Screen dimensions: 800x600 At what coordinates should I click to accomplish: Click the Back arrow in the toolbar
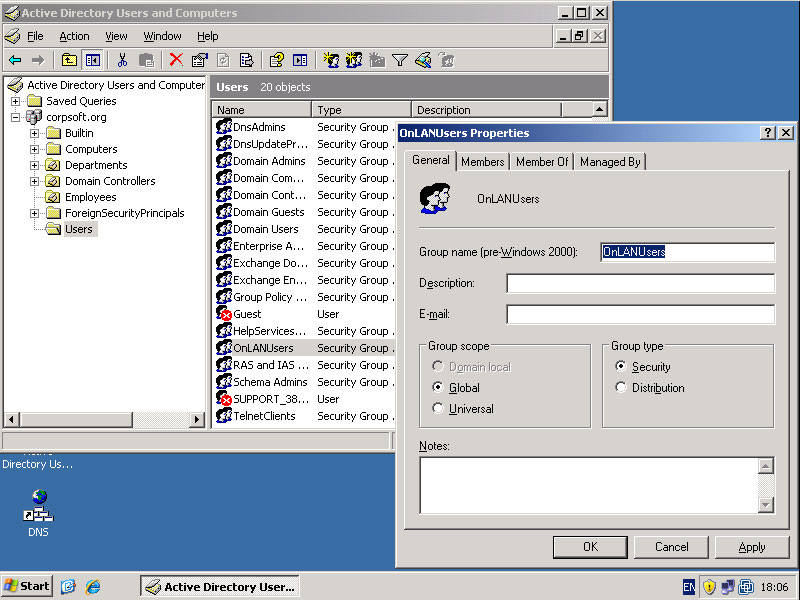point(15,60)
